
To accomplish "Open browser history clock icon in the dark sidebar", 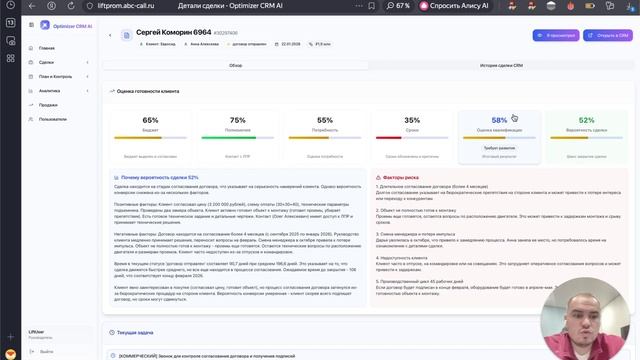I will 11,5.
